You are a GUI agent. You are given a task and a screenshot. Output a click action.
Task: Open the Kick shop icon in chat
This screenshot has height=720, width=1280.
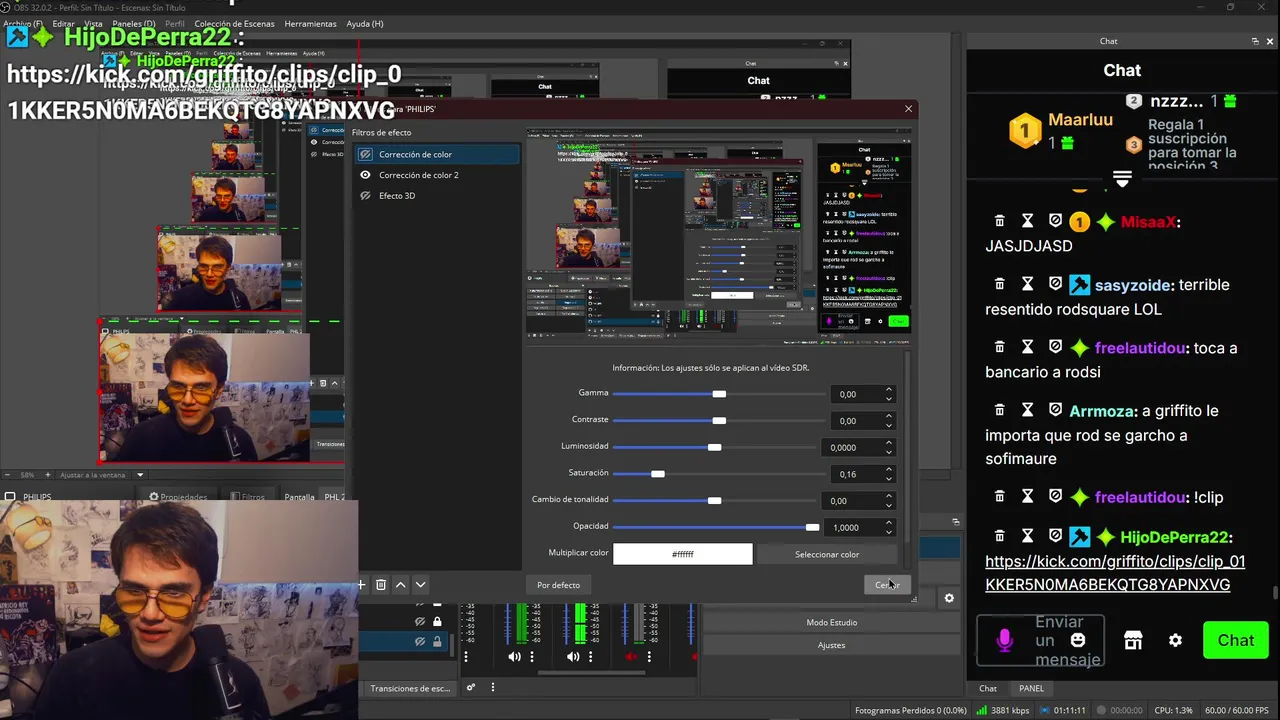[1133, 641]
